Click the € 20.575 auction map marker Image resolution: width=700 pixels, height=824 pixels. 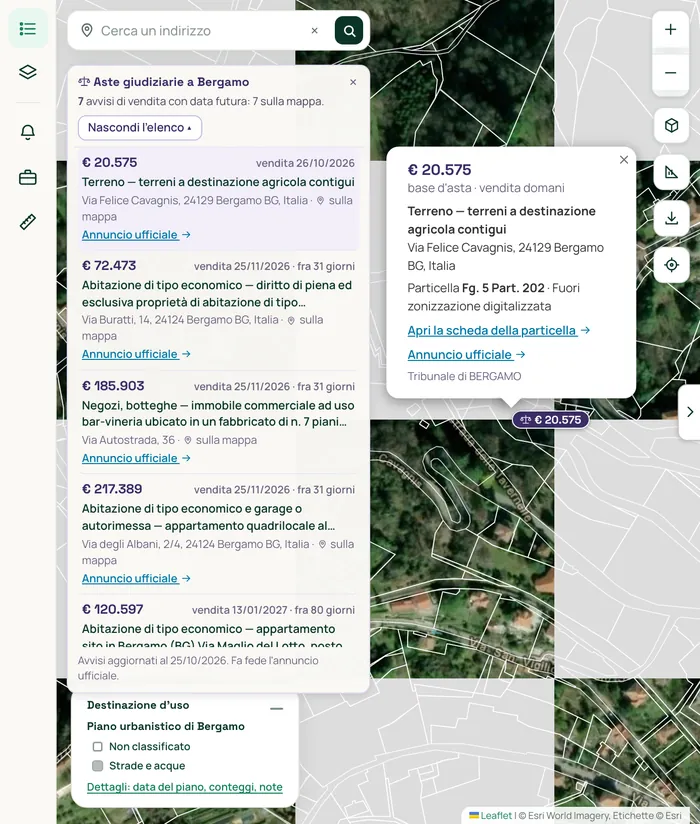550,420
